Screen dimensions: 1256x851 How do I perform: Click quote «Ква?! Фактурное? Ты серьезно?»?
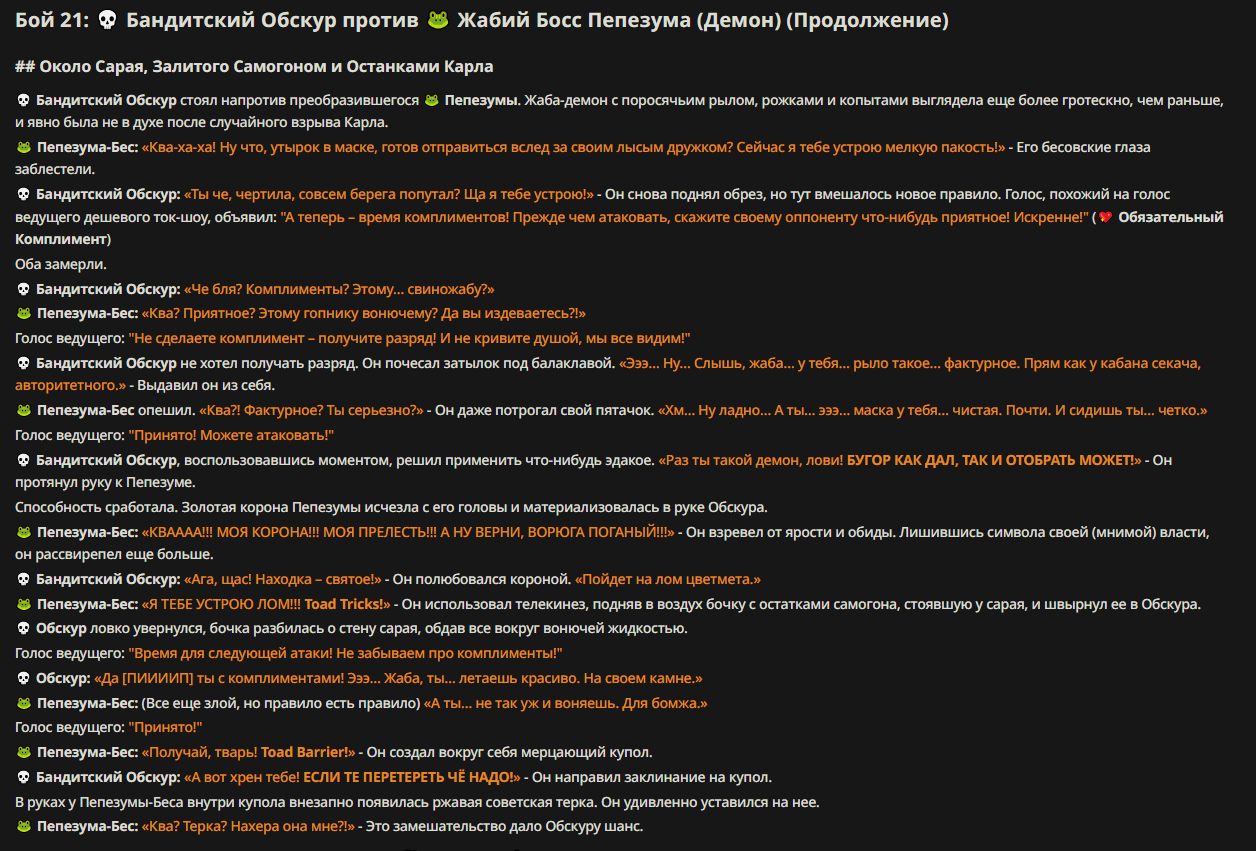(313, 410)
